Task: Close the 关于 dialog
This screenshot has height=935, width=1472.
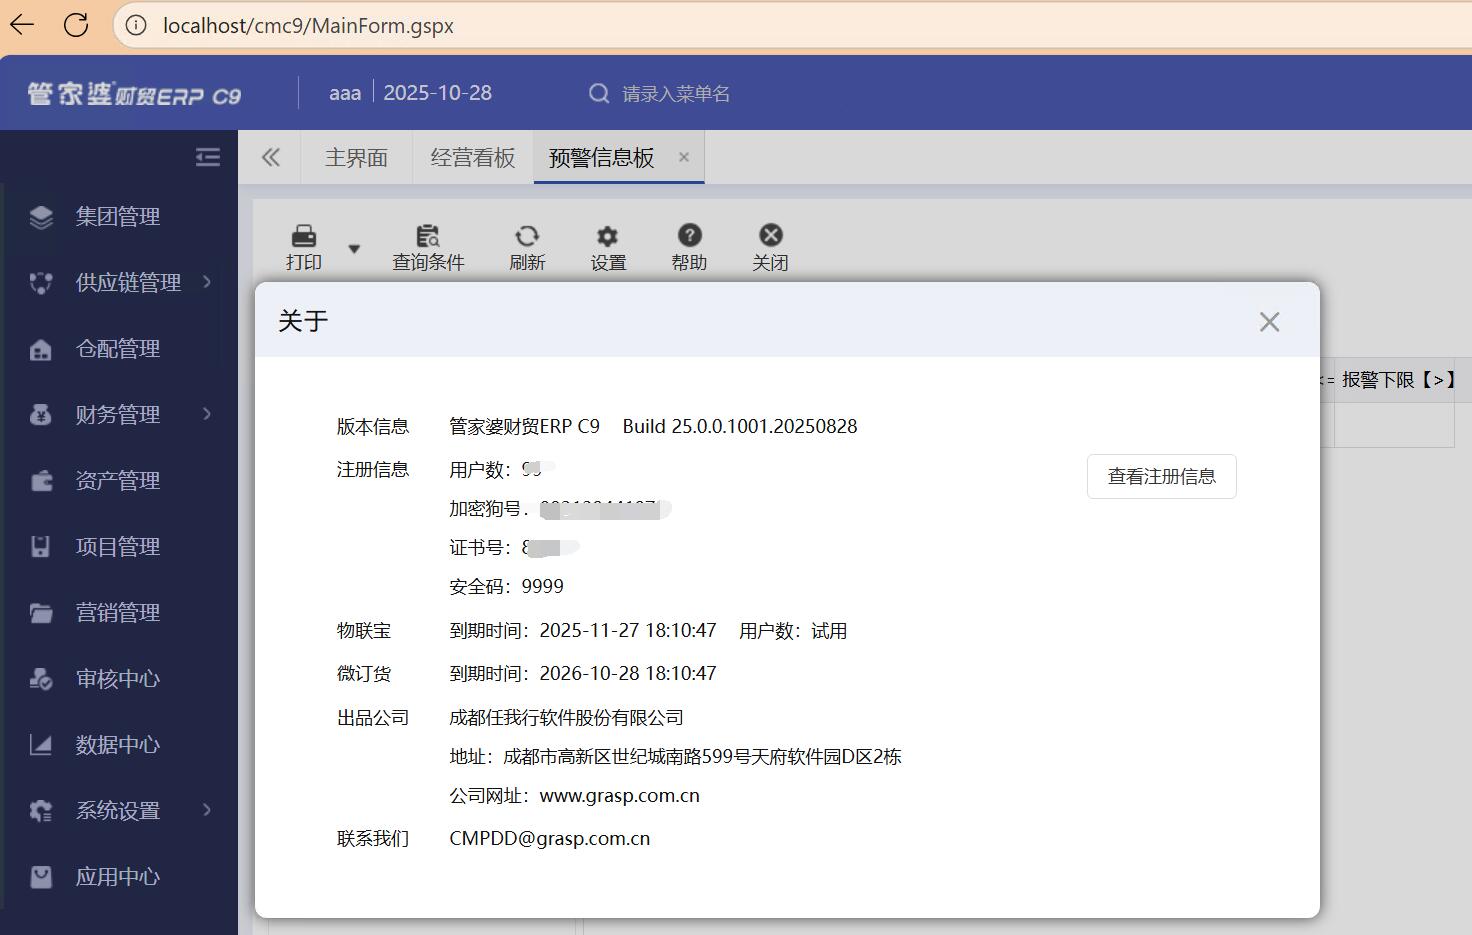Action: [1269, 322]
